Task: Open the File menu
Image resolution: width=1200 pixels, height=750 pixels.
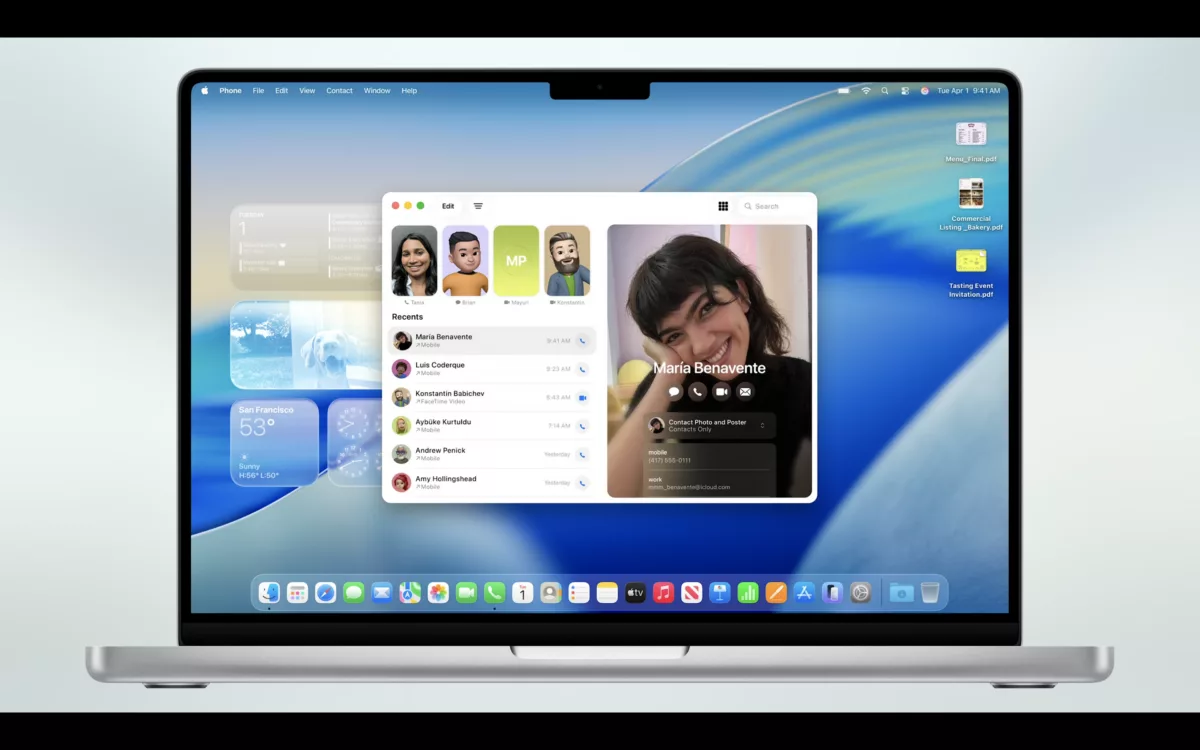Action: coord(258,90)
